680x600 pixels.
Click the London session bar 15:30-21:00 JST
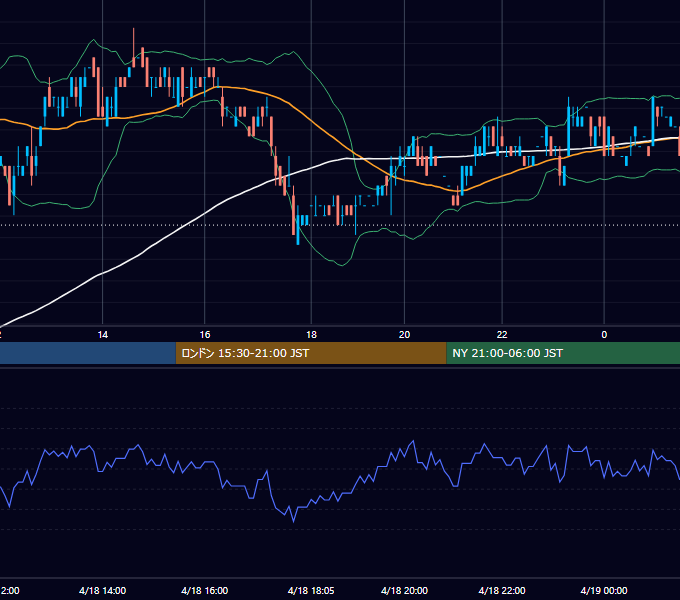click(x=311, y=353)
